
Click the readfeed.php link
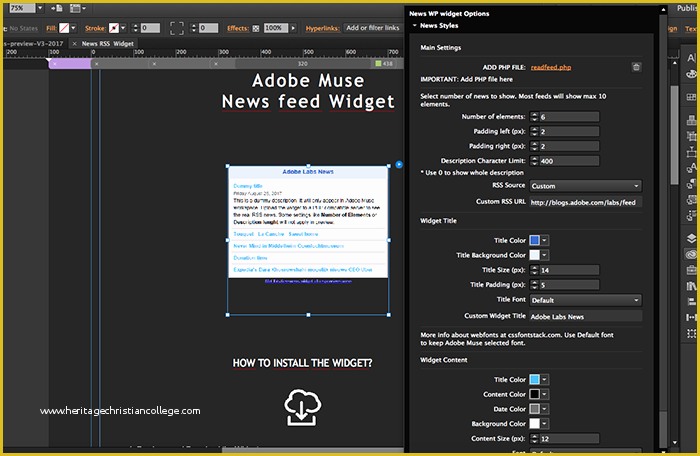point(551,67)
